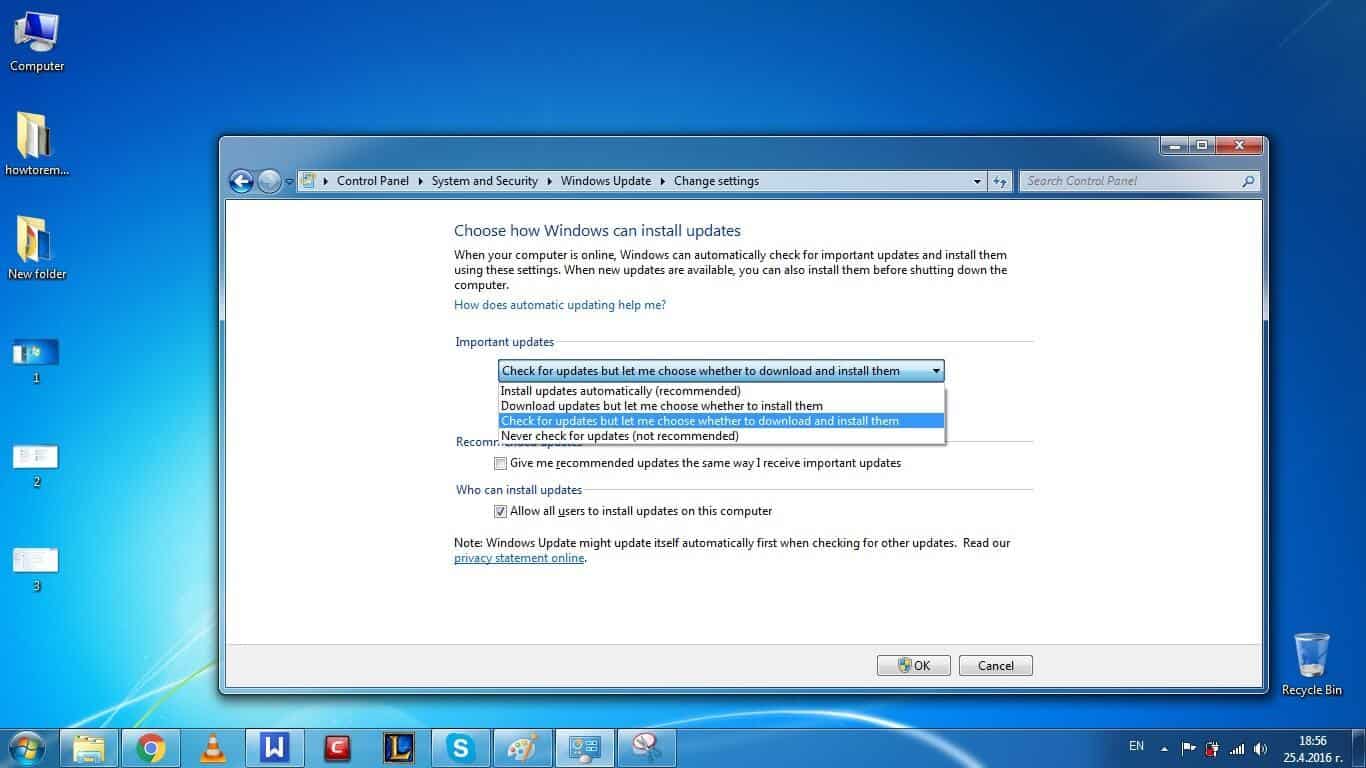This screenshot has height=768, width=1366.
Task: Expand hidden icons in the system tray
Action: (x=1162, y=747)
